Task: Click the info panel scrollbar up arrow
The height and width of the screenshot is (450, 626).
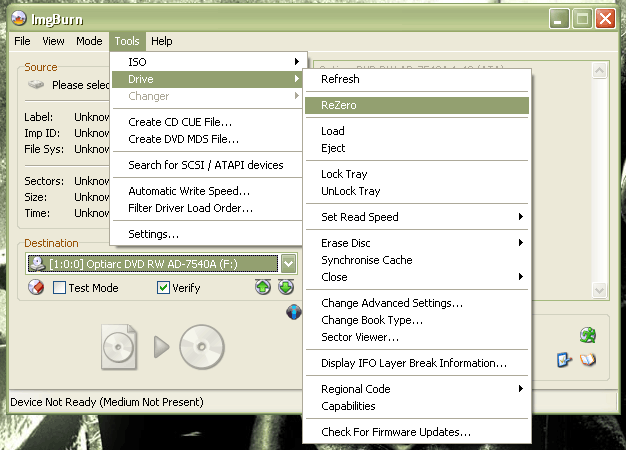Action: 599,71
